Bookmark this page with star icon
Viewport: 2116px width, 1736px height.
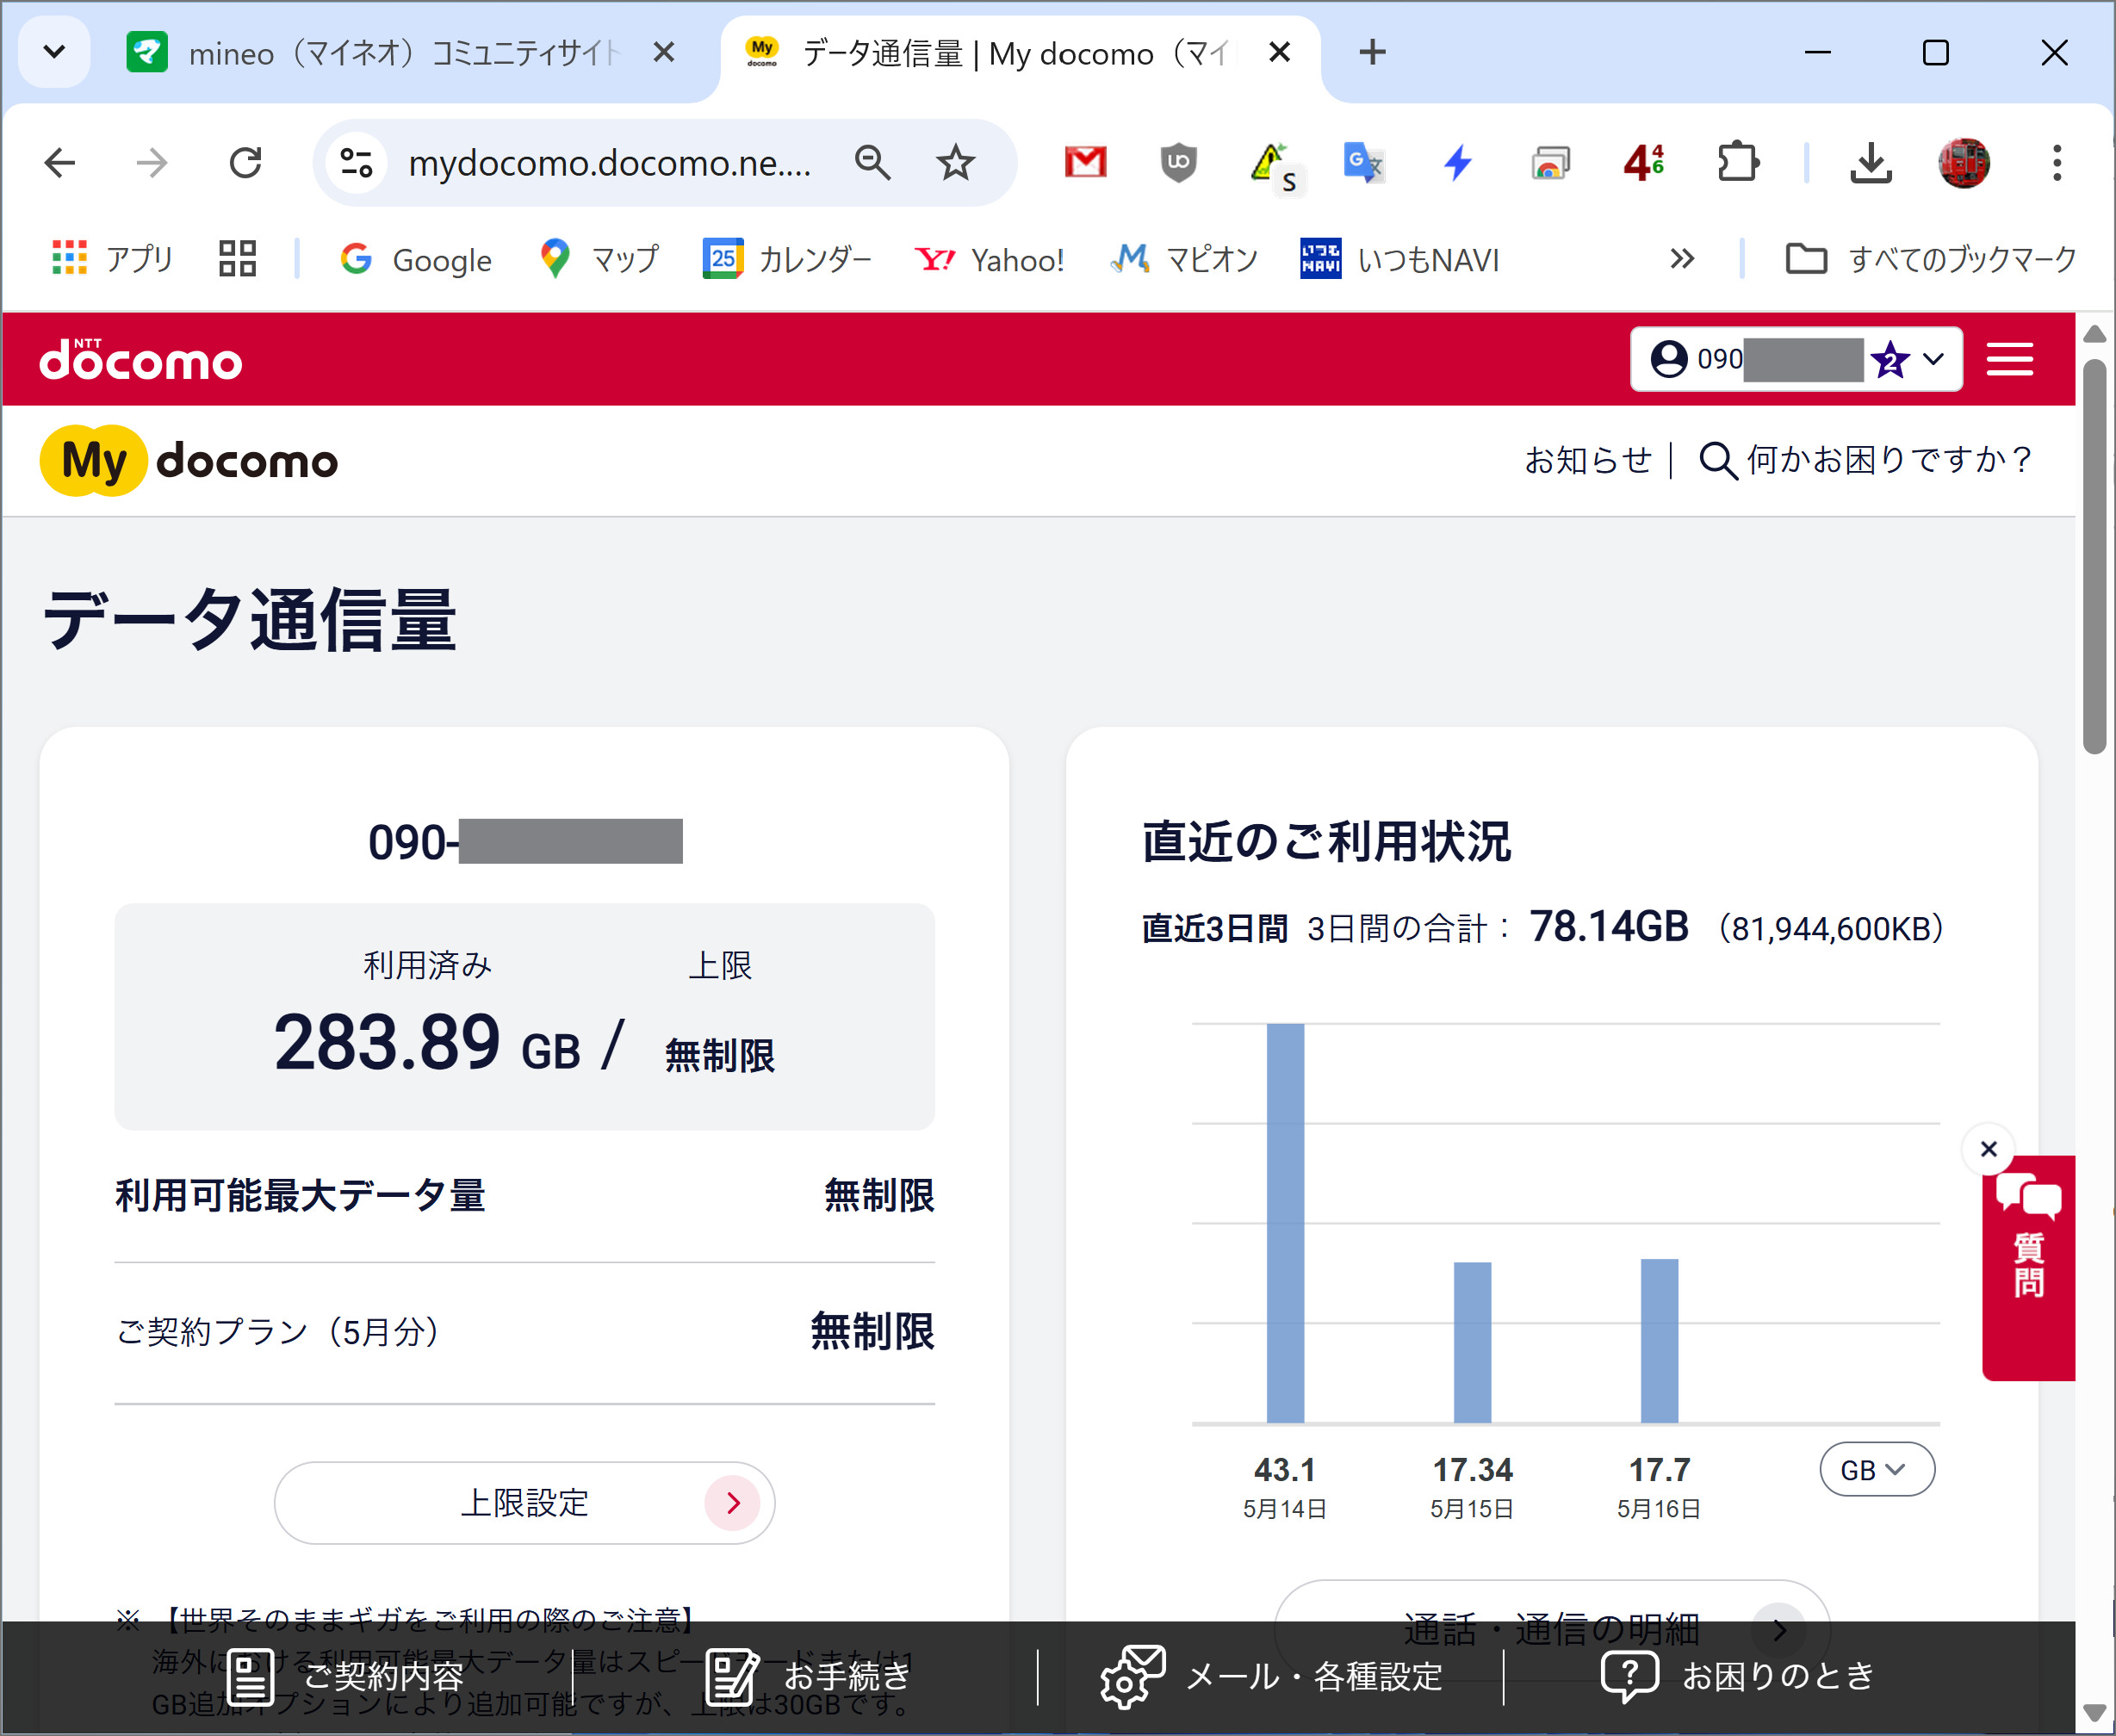(955, 162)
